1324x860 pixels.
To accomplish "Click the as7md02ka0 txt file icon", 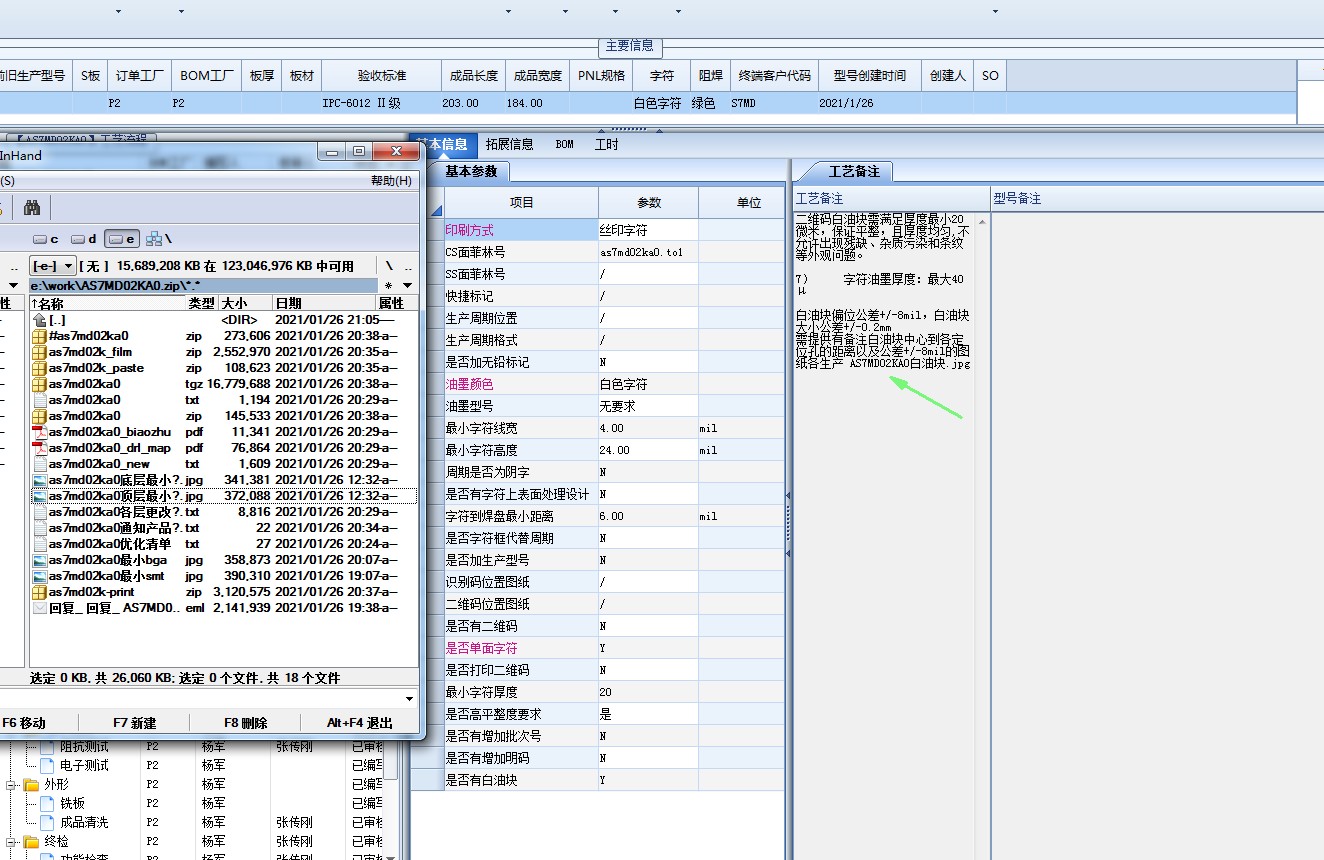I will [x=39, y=400].
